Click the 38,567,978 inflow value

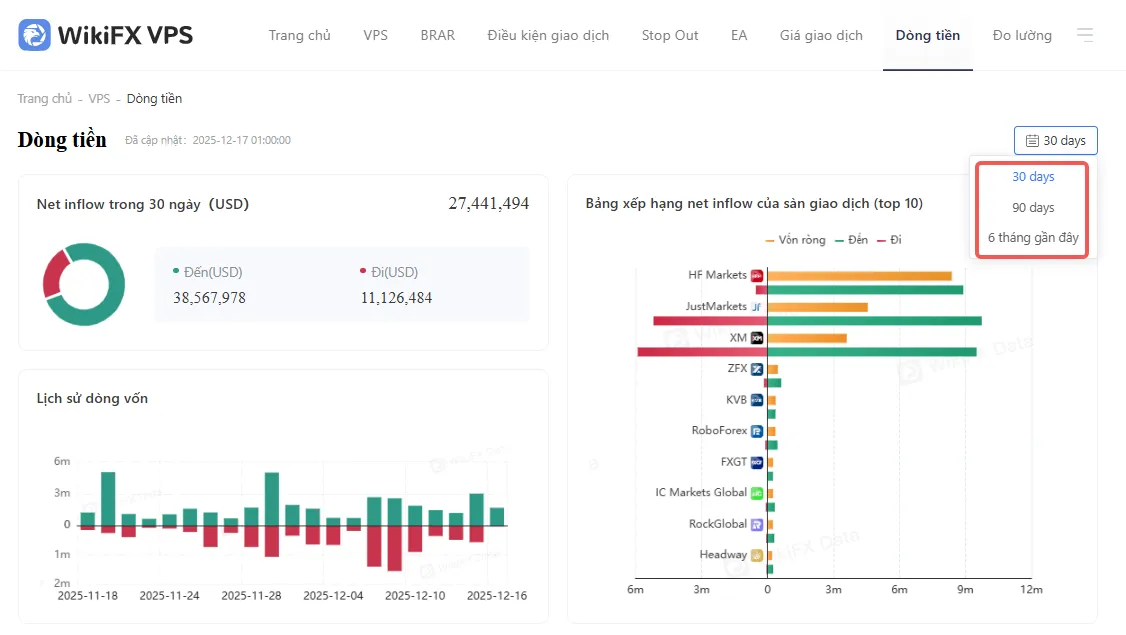209,298
